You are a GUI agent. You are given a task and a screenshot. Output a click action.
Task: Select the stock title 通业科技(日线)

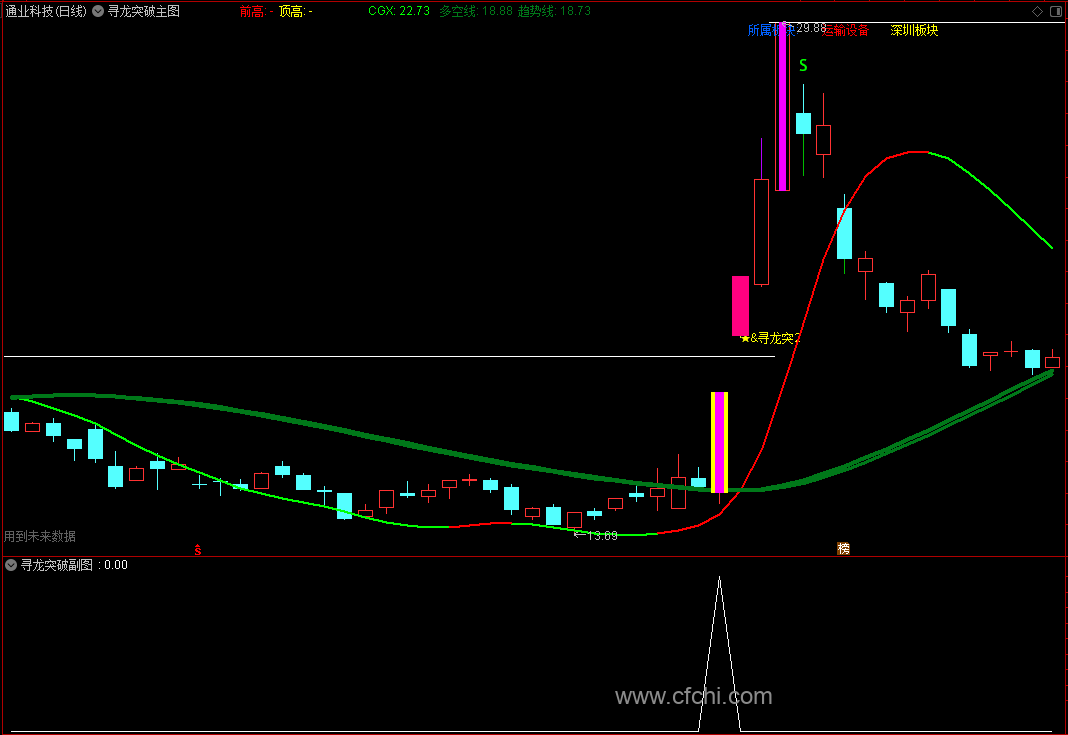click(x=46, y=11)
